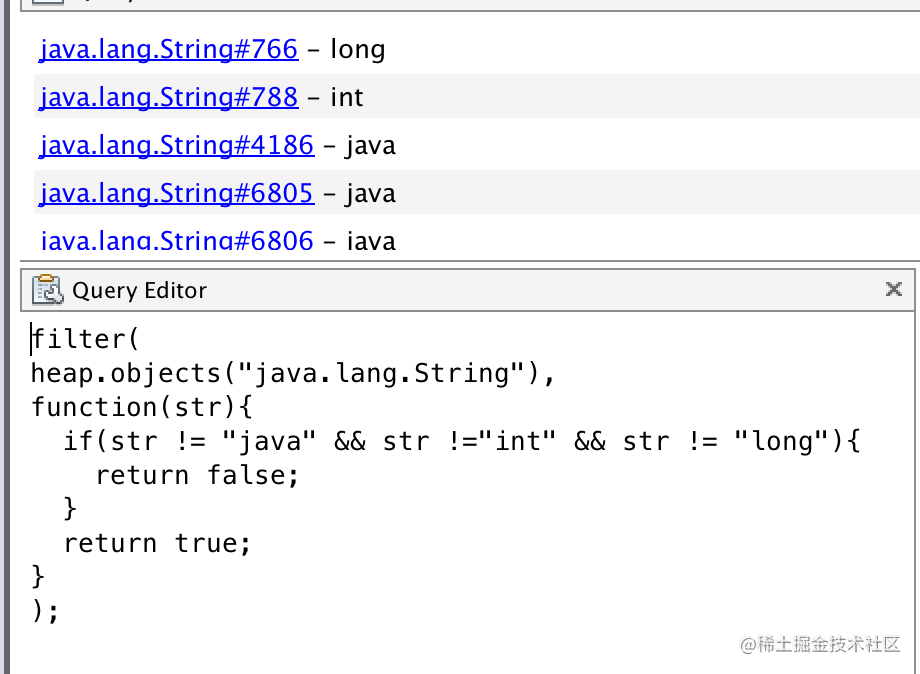Click the "int" value beside String#788
The image size is (920, 674).
347,97
